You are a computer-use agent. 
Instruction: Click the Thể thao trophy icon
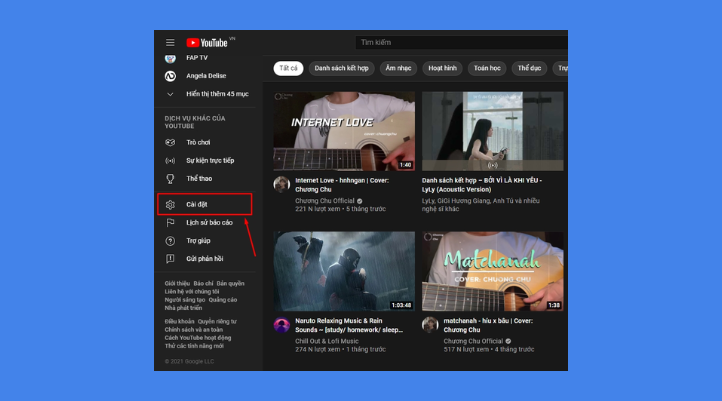[x=170, y=179]
